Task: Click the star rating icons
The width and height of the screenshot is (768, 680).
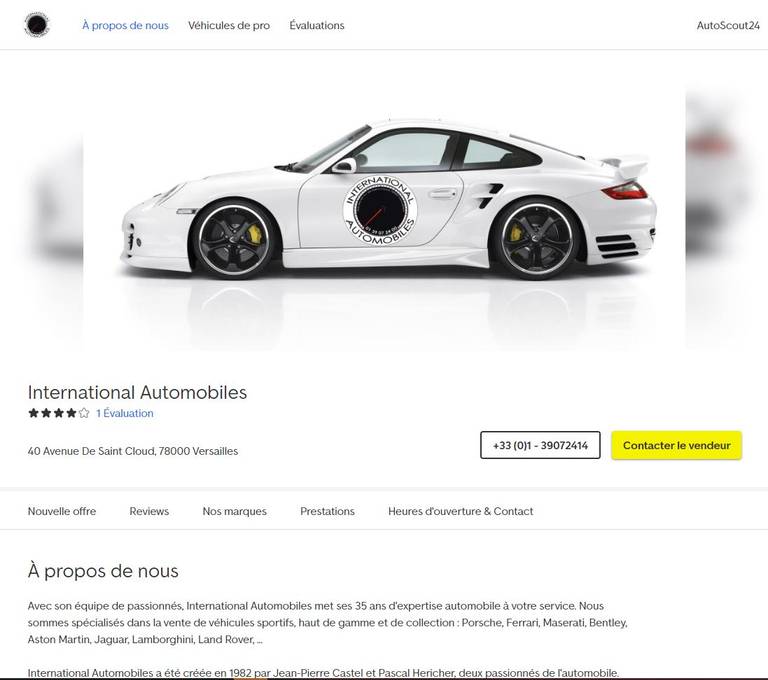Action: (59, 413)
